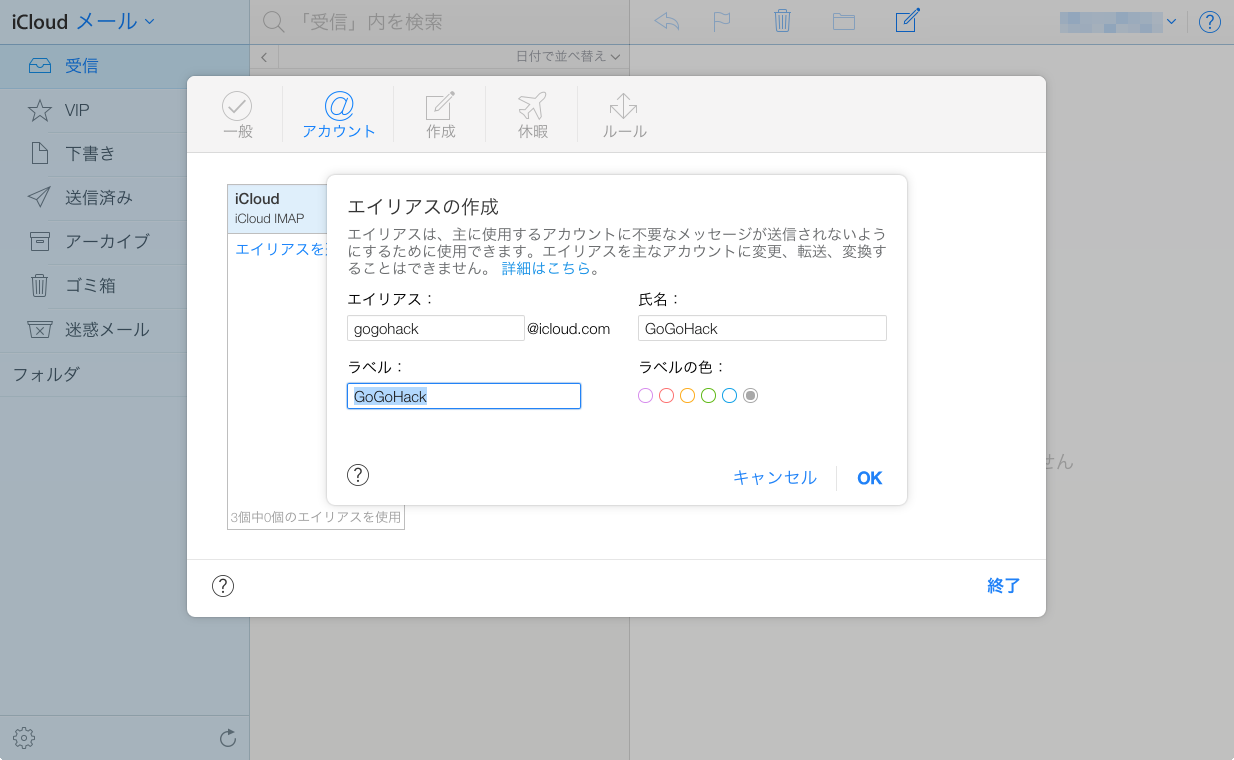This screenshot has height=760, width=1234.
Task: Open the アーカイブ archive folder
Action: click(124, 242)
